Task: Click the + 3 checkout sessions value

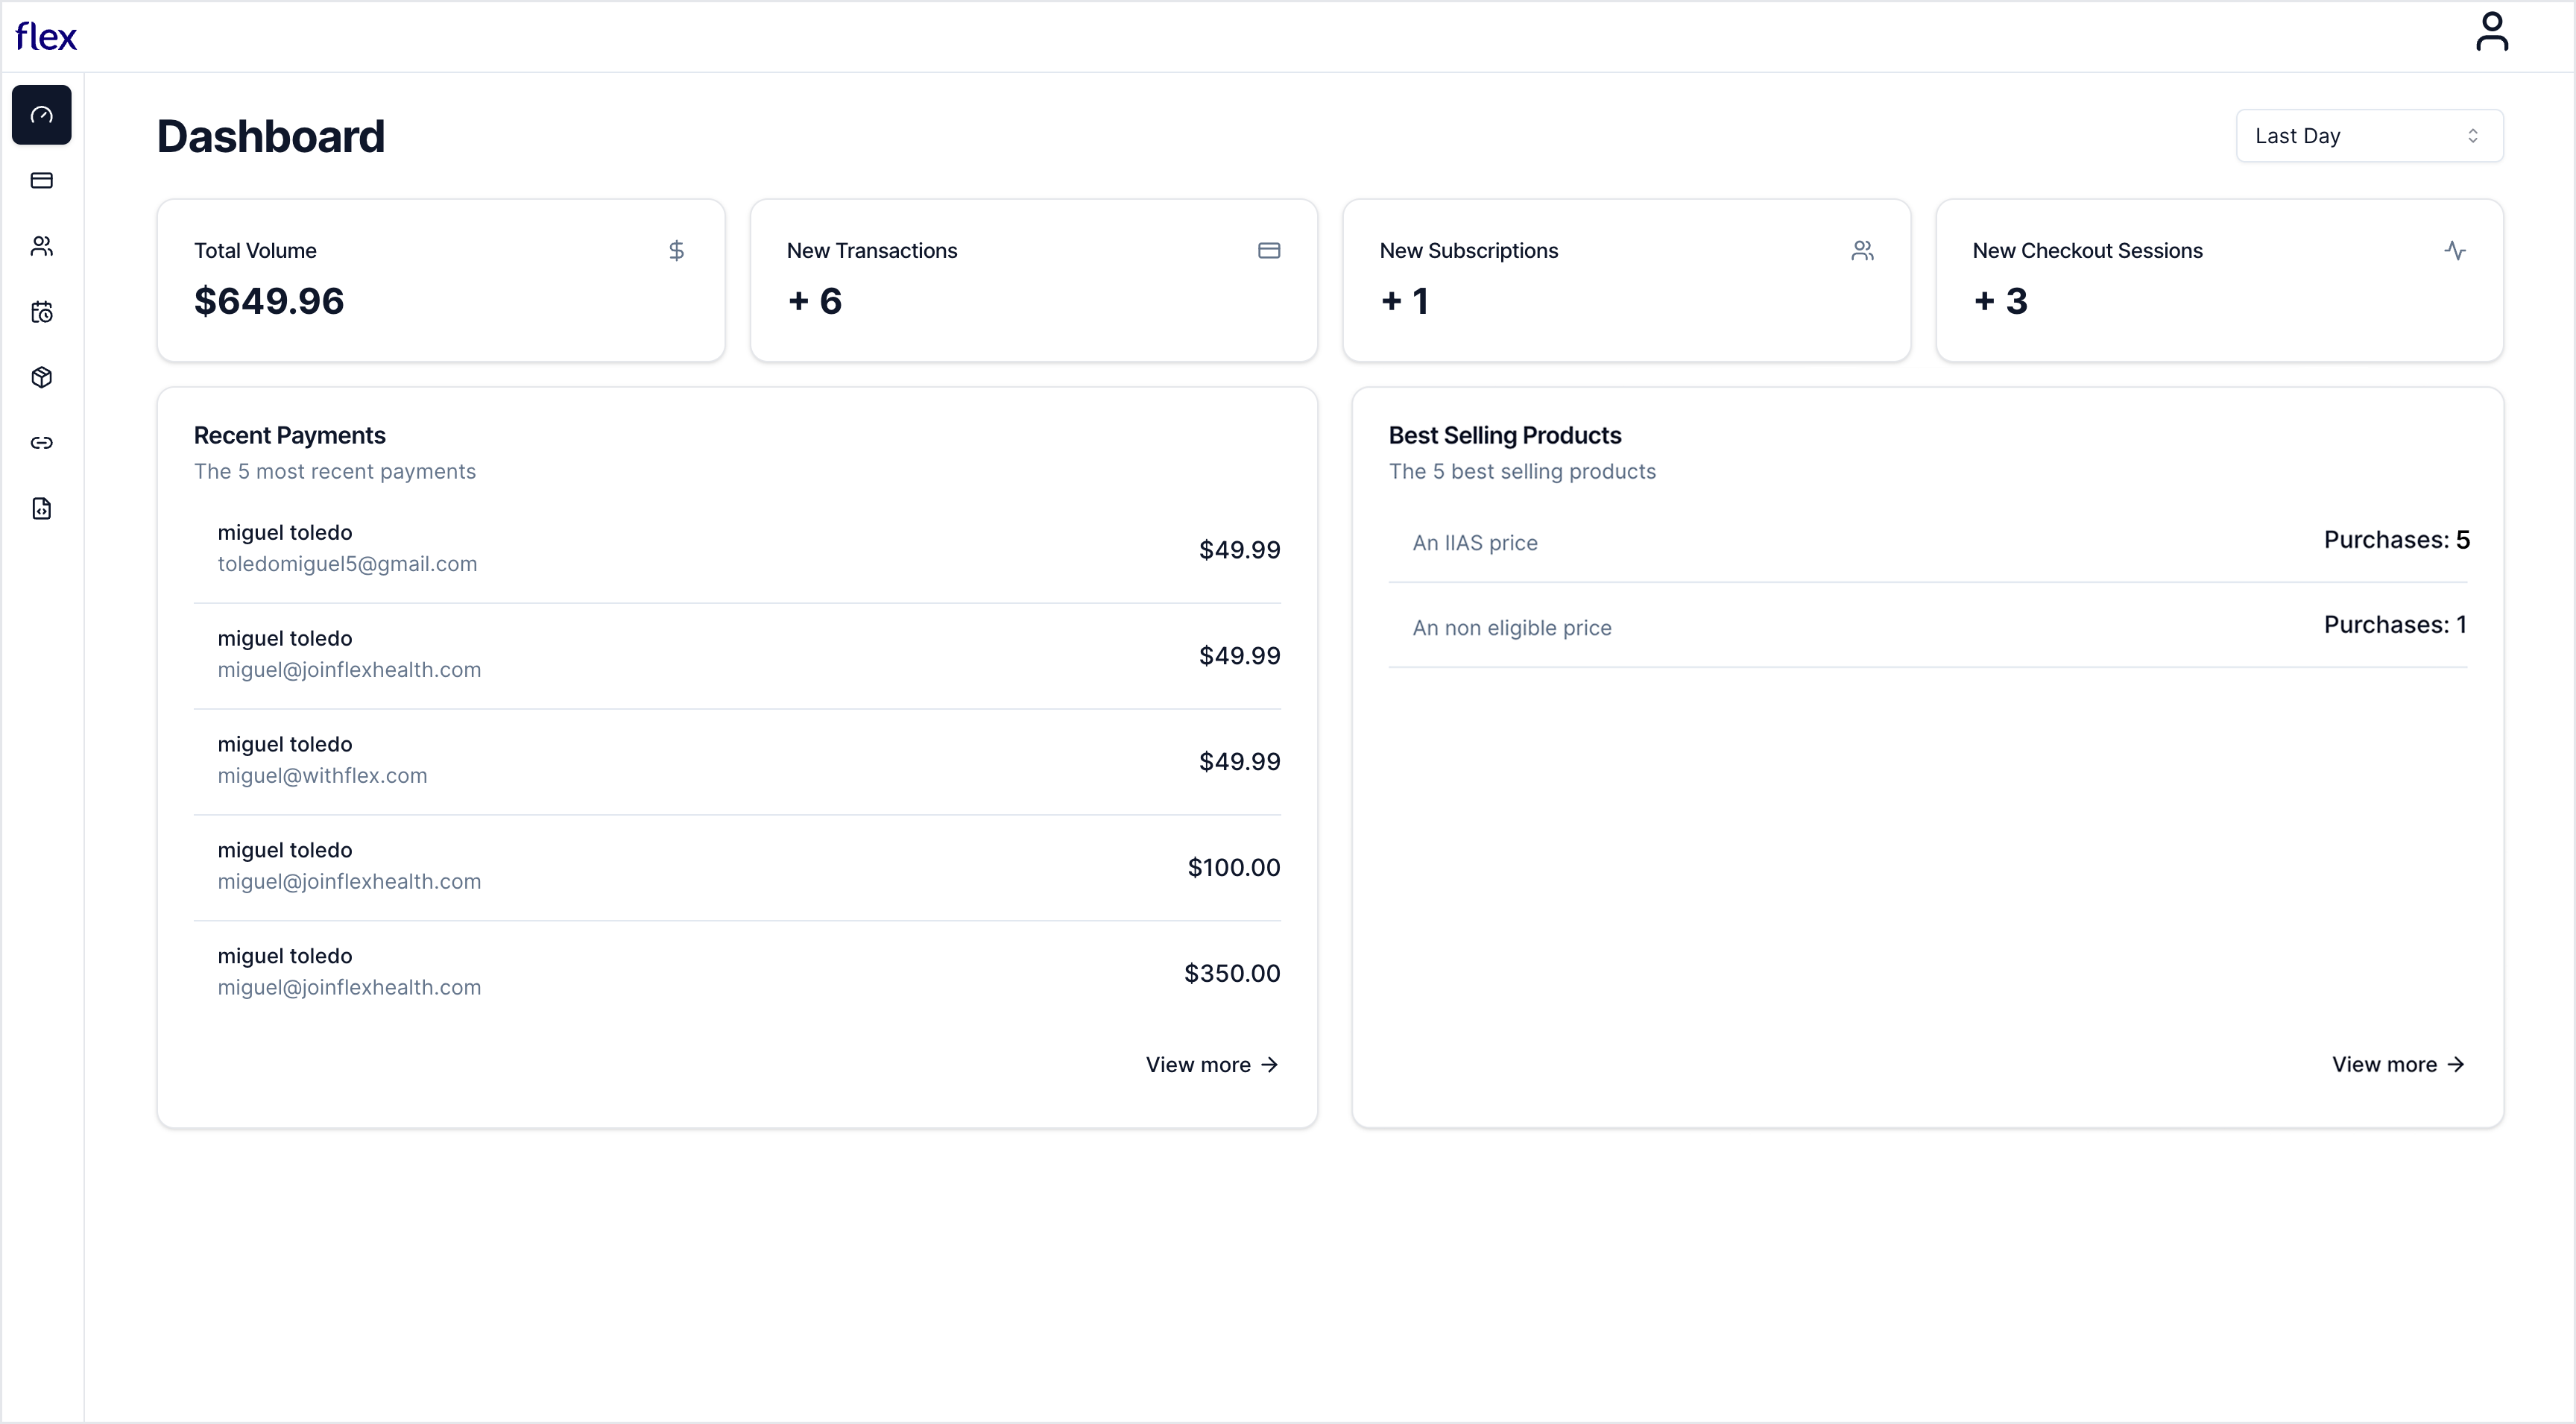Action: [2000, 301]
